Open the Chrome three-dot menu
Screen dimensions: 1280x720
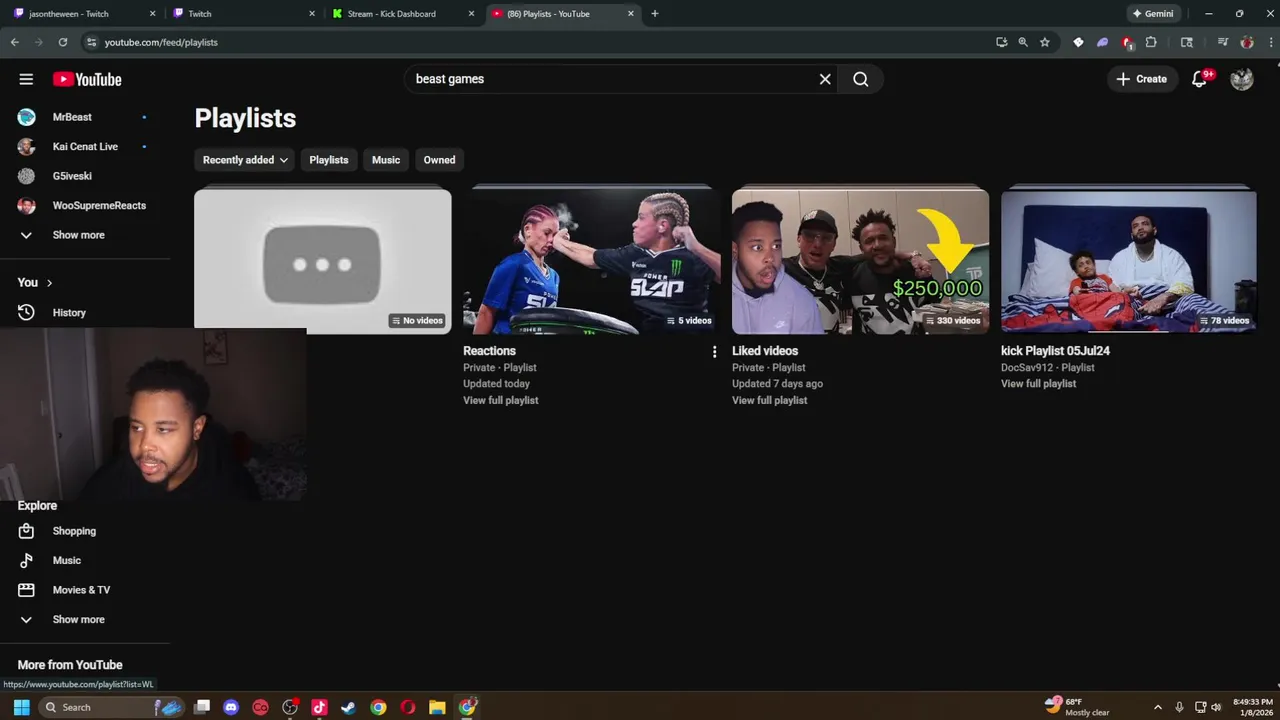[1269, 42]
